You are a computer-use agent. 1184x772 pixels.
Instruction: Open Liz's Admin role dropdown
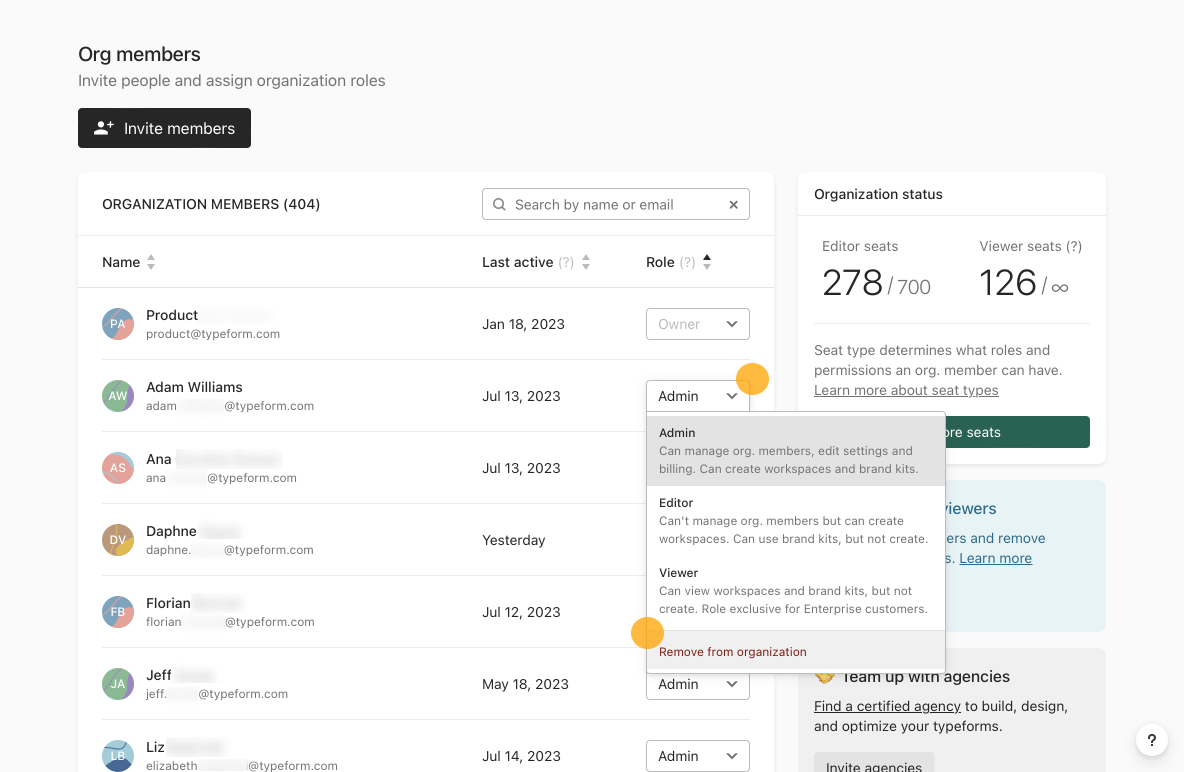click(x=698, y=756)
